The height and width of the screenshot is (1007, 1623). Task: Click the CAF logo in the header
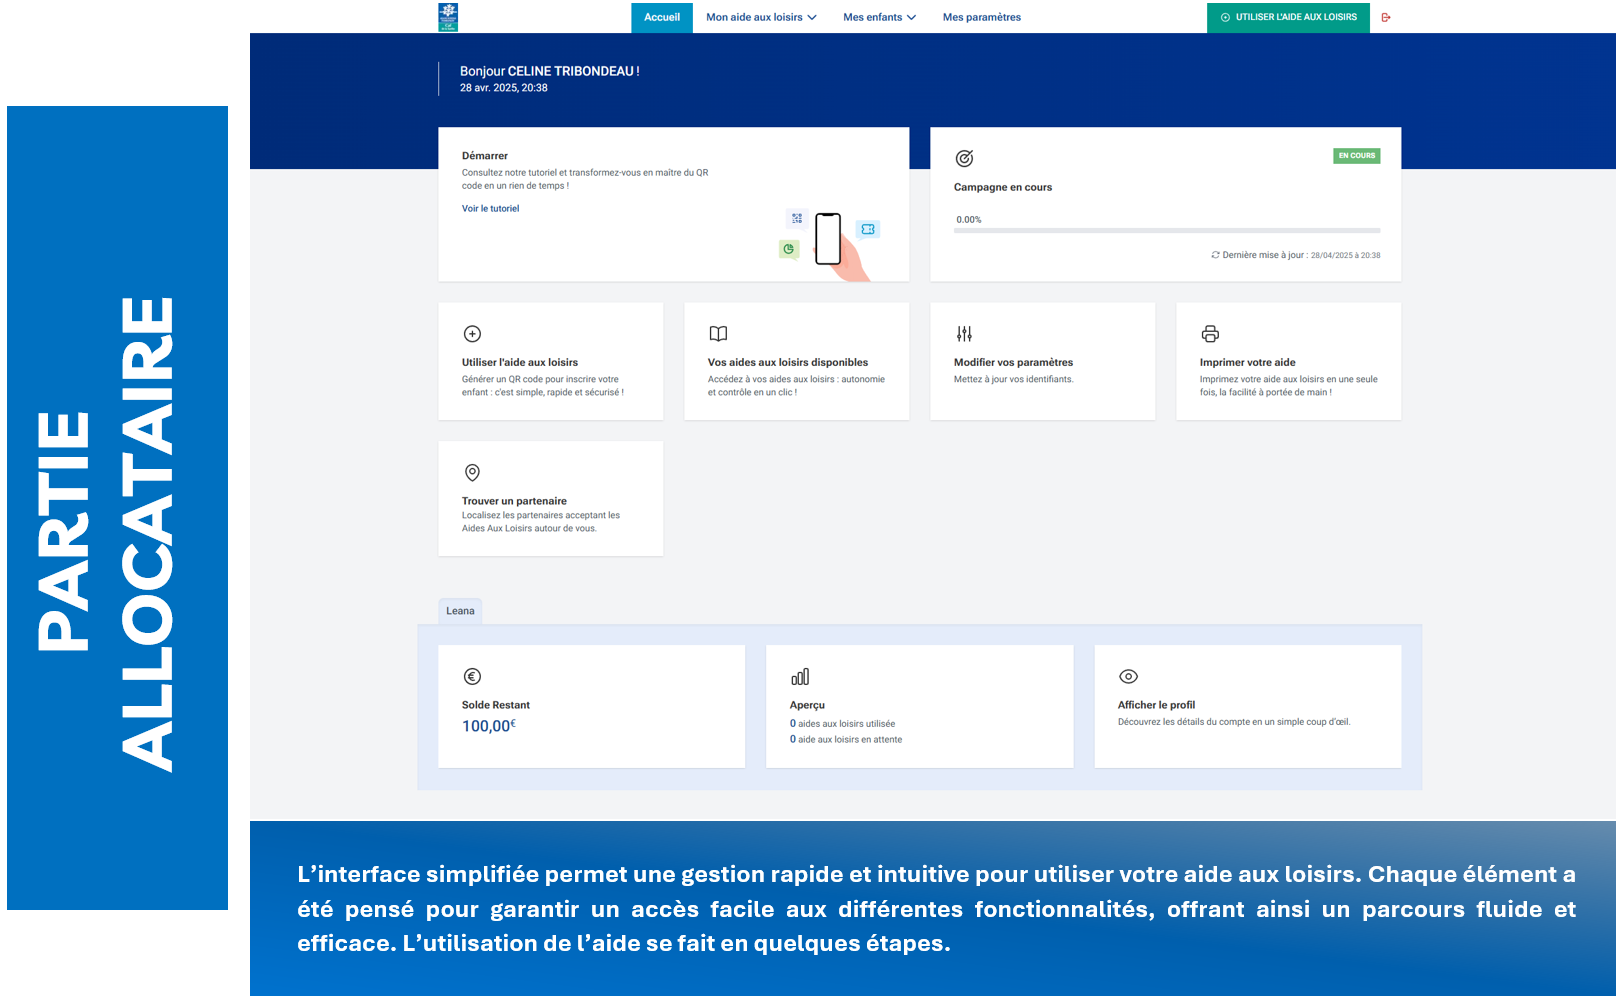point(448,17)
